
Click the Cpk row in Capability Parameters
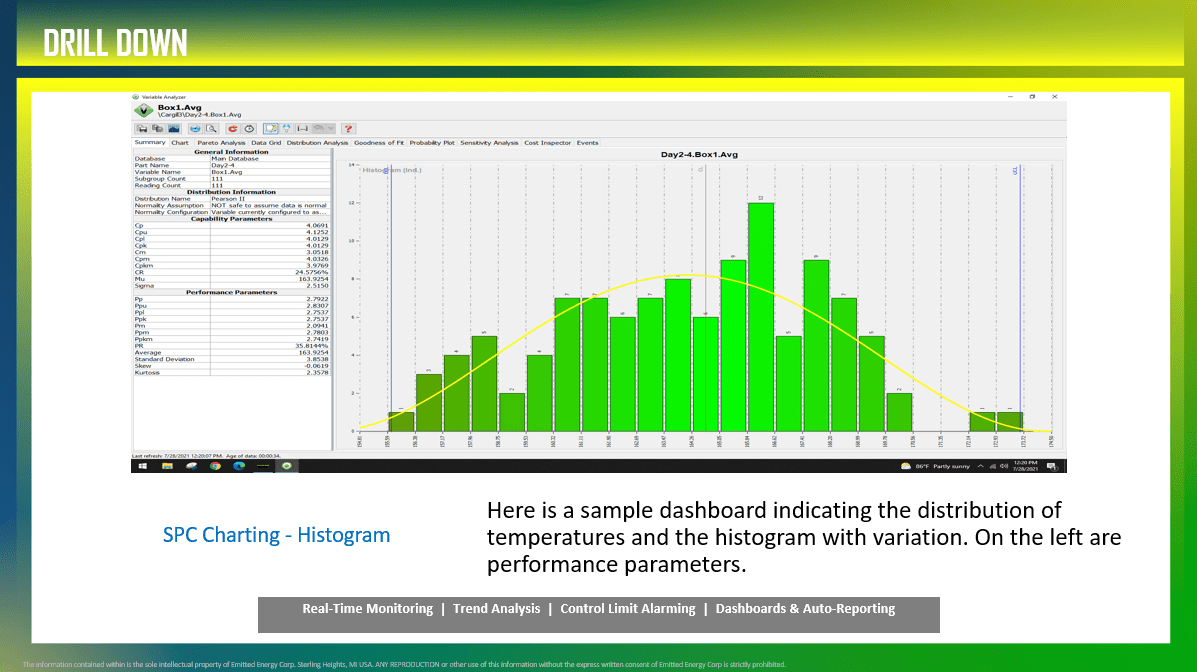coord(231,245)
